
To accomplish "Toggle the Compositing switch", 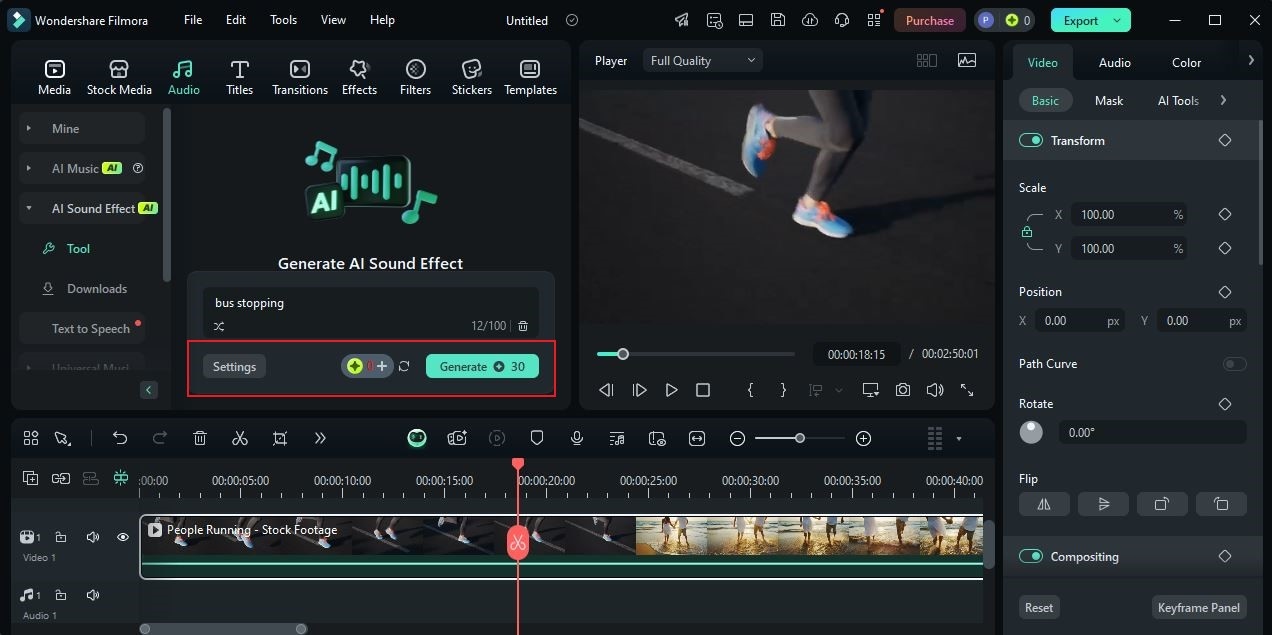I will (x=1031, y=557).
